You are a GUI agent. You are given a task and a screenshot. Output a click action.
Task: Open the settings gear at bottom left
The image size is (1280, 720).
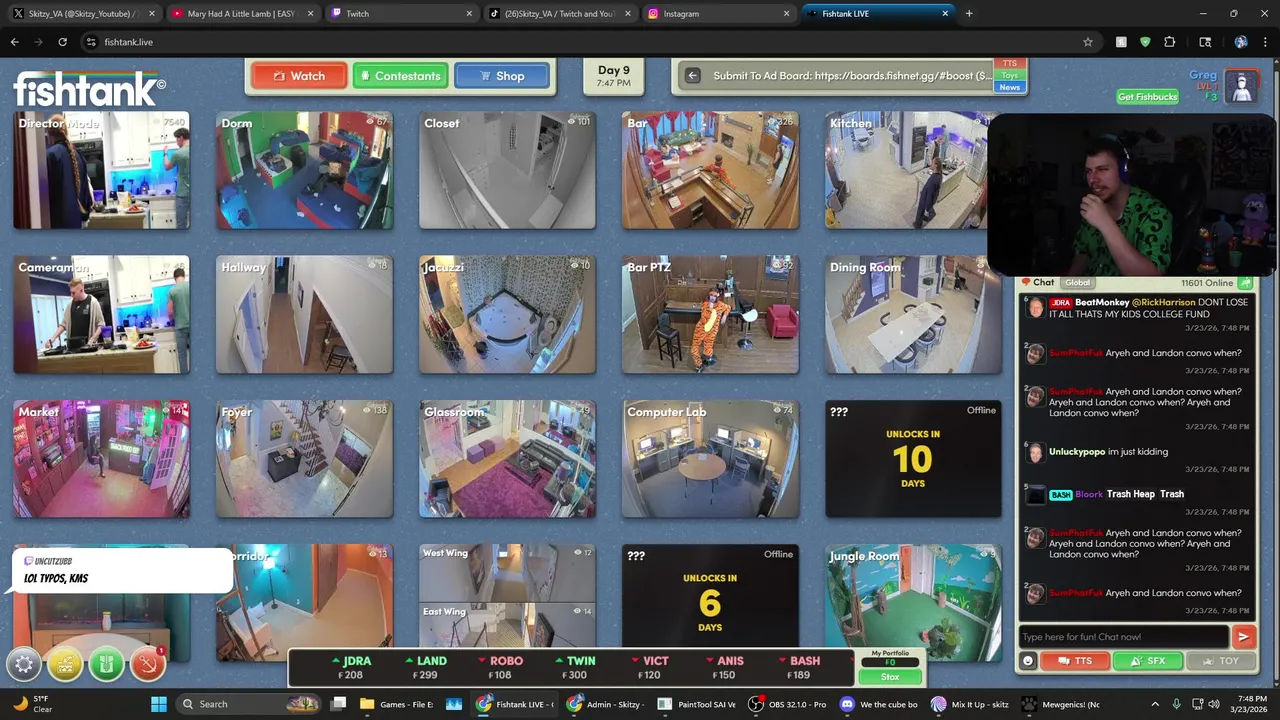[x=24, y=664]
